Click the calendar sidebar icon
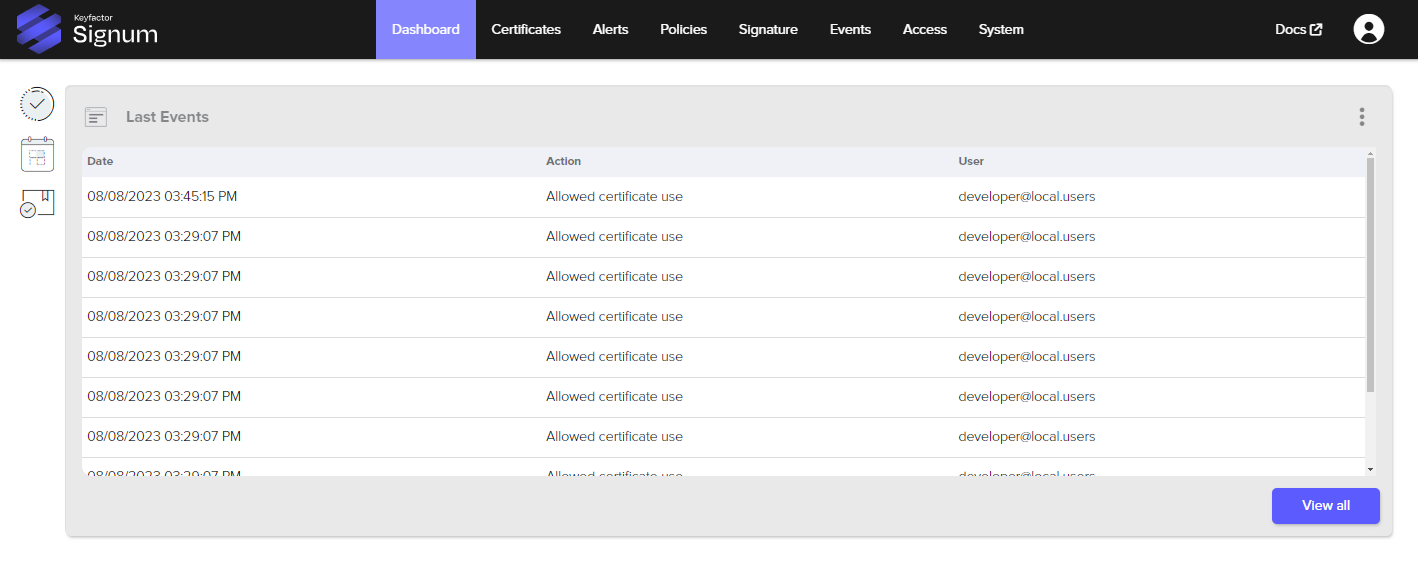The image size is (1418, 564). [x=37, y=155]
